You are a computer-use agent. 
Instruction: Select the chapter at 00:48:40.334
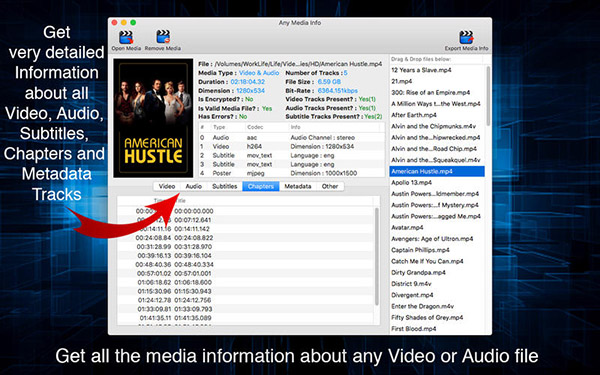245,264
